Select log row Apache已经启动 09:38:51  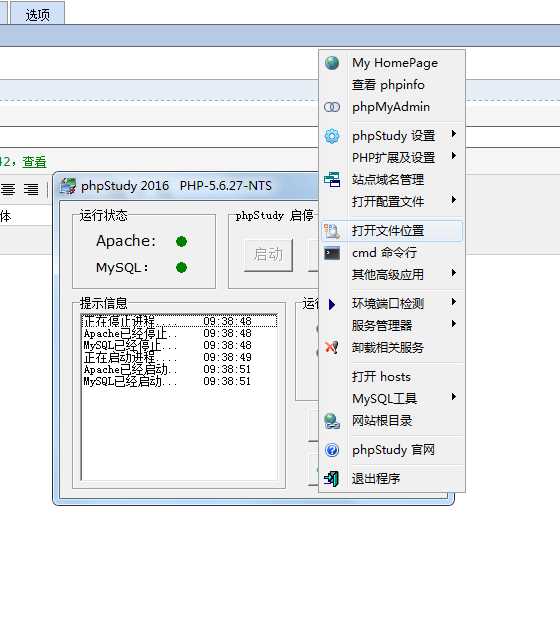(x=179, y=370)
